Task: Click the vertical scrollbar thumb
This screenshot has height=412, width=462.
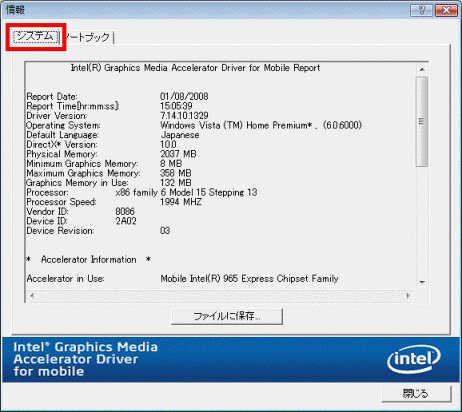Action: (x=422, y=122)
